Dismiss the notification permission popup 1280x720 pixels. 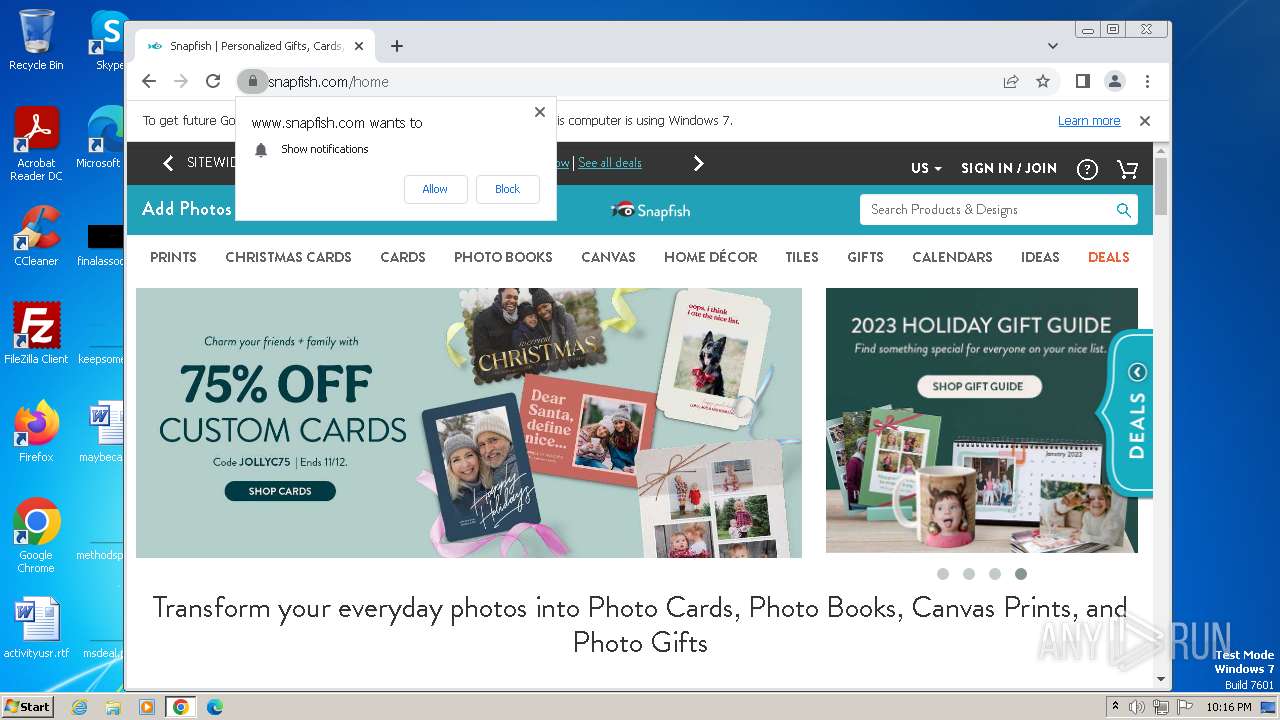click(540, 112)
